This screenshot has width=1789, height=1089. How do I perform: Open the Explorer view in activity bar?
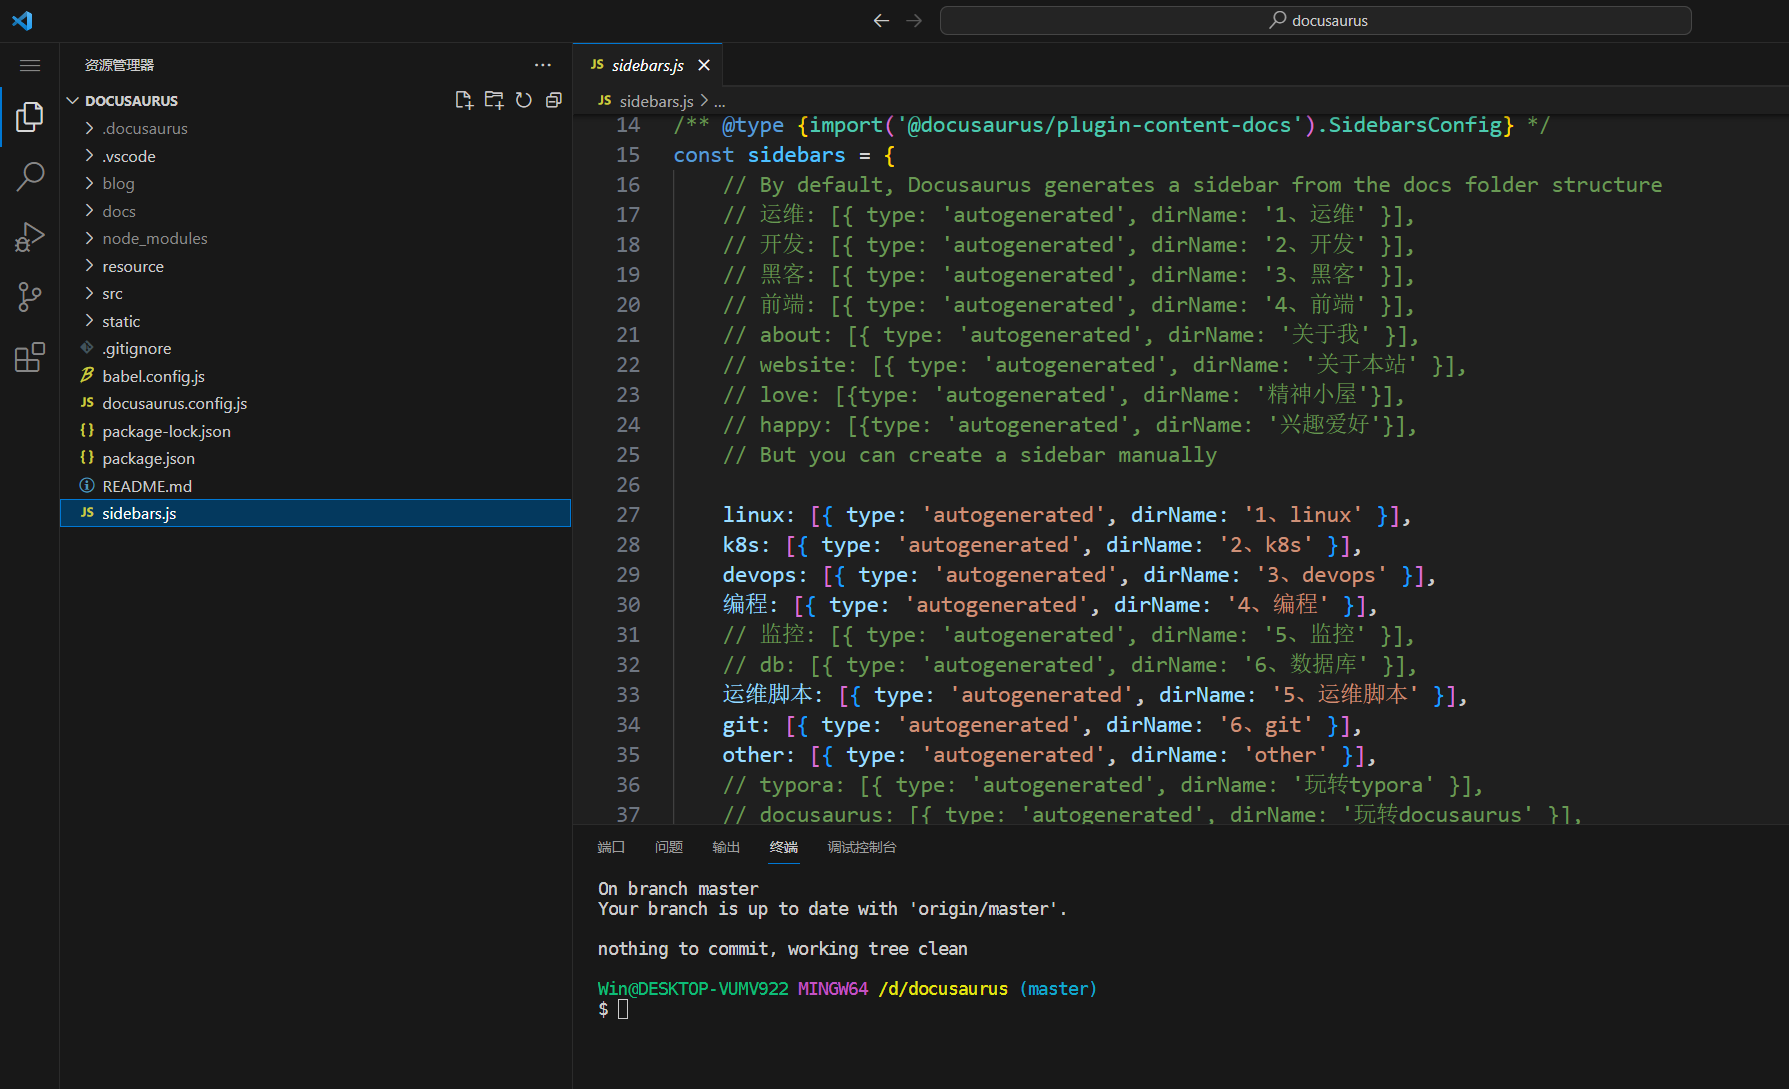[x=30, y=117]
